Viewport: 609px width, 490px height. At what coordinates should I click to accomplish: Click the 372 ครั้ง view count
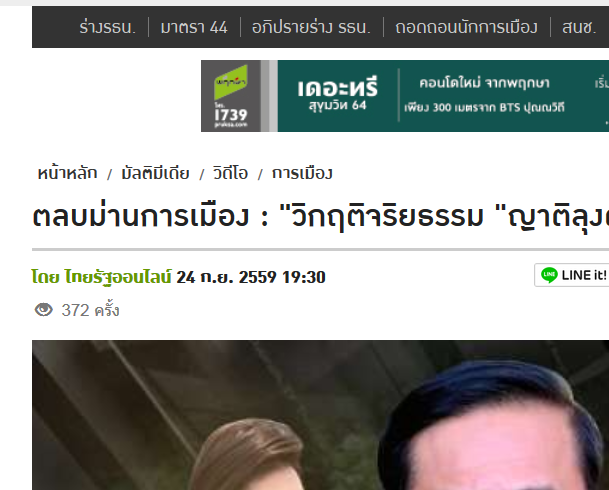(x=90, y=310)
